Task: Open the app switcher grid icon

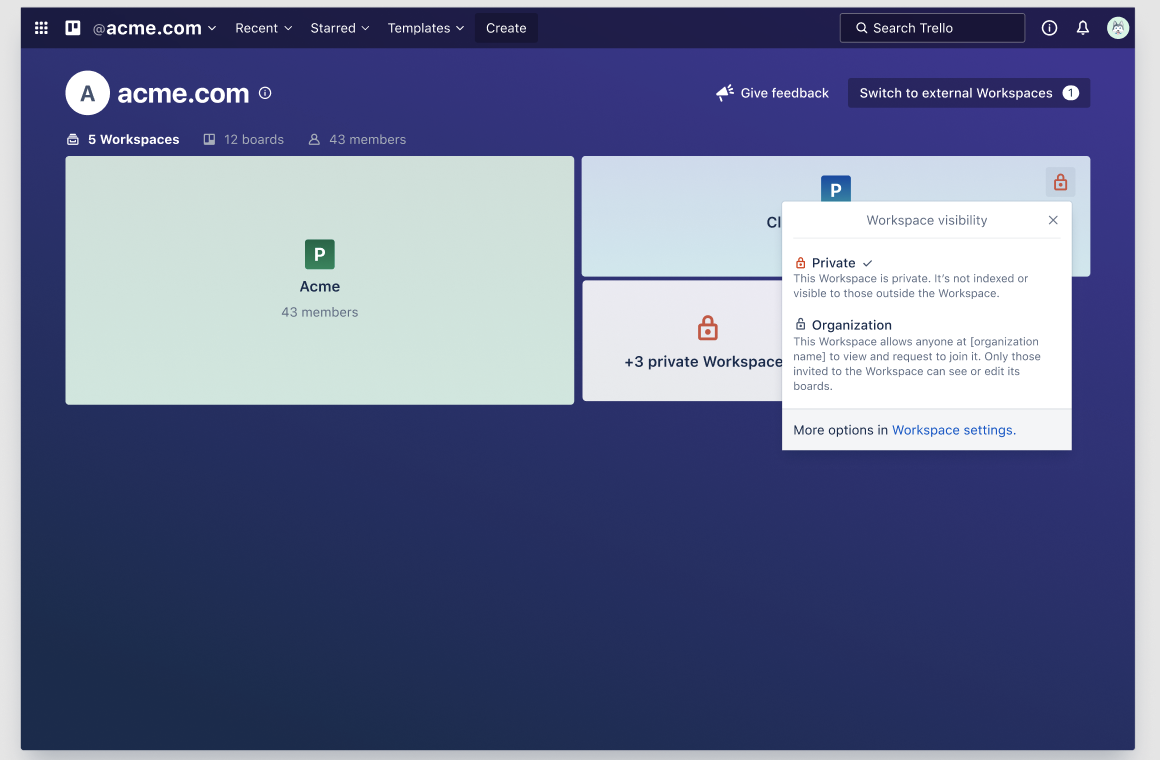Action: [x=41, y=28]
